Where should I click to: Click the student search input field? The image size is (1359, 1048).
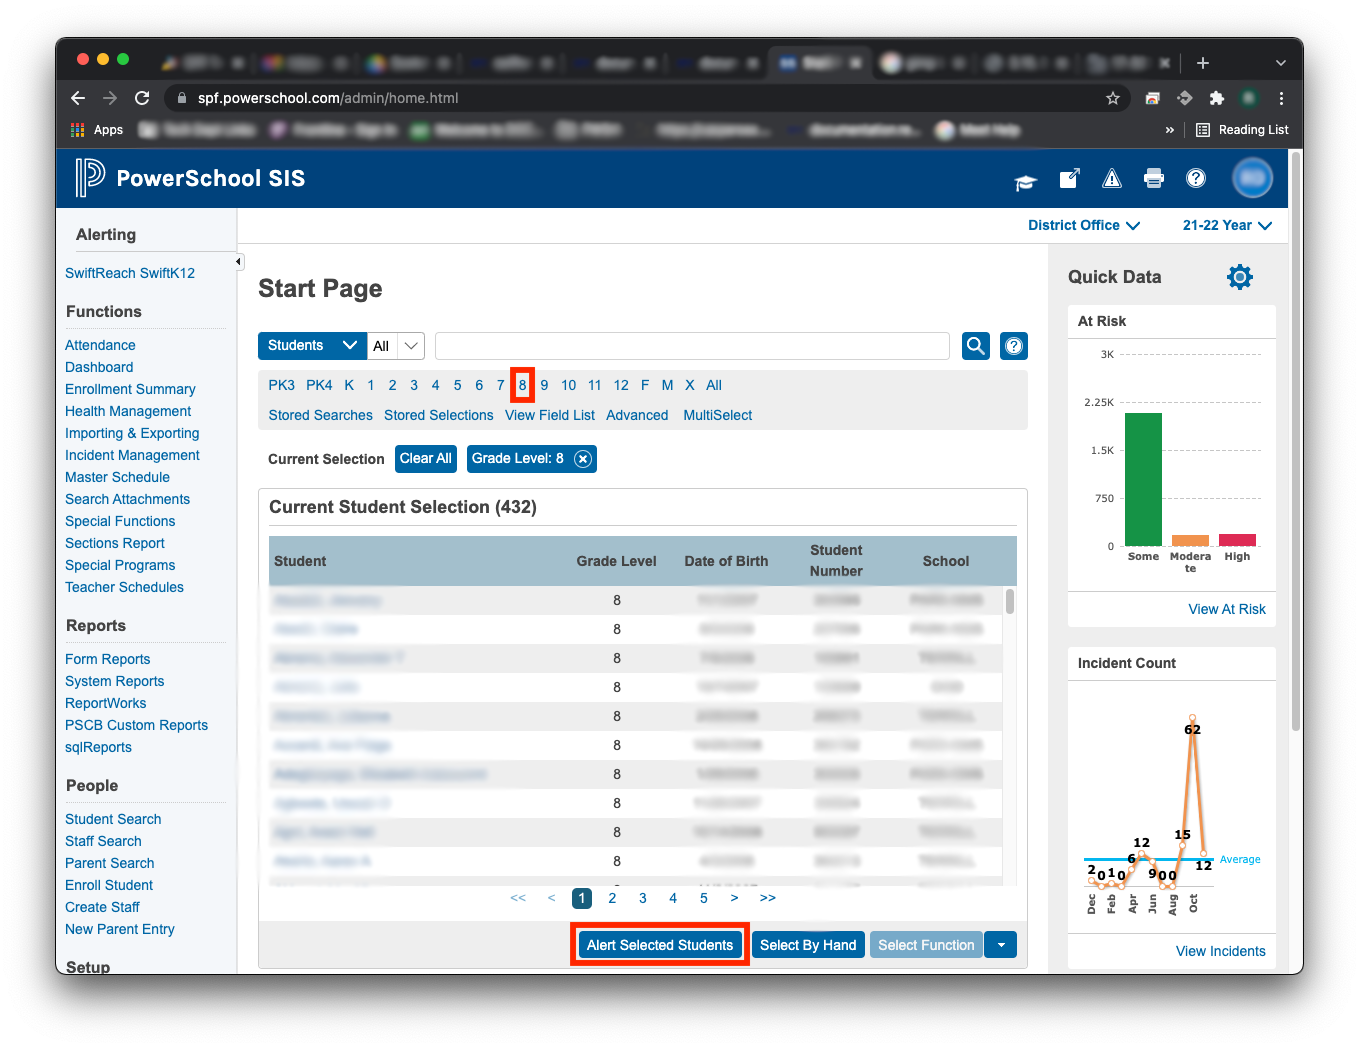(x=692, y=346)
